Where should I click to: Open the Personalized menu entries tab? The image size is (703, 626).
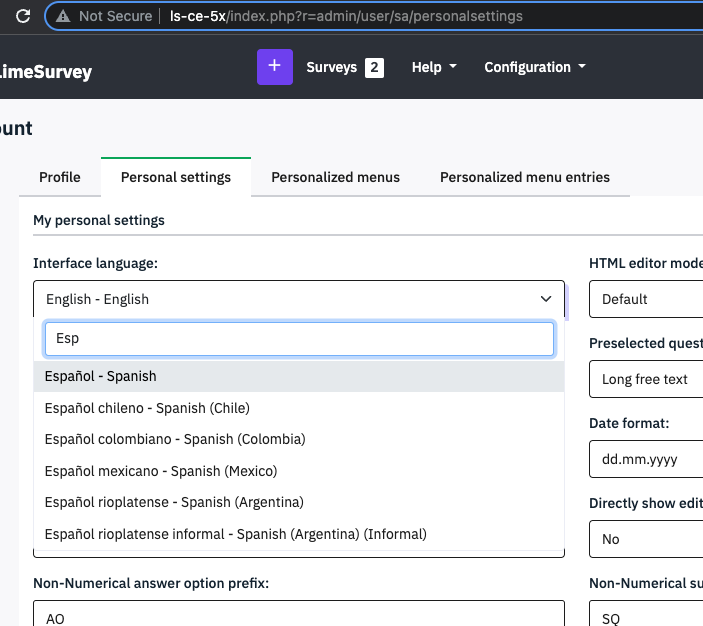coord(524,177)
